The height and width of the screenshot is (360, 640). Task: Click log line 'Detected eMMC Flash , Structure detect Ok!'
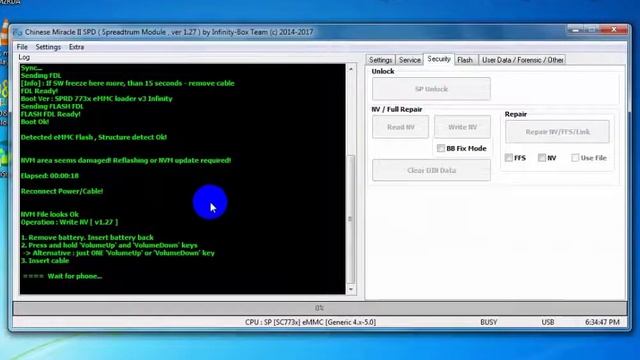pos(93,137)
